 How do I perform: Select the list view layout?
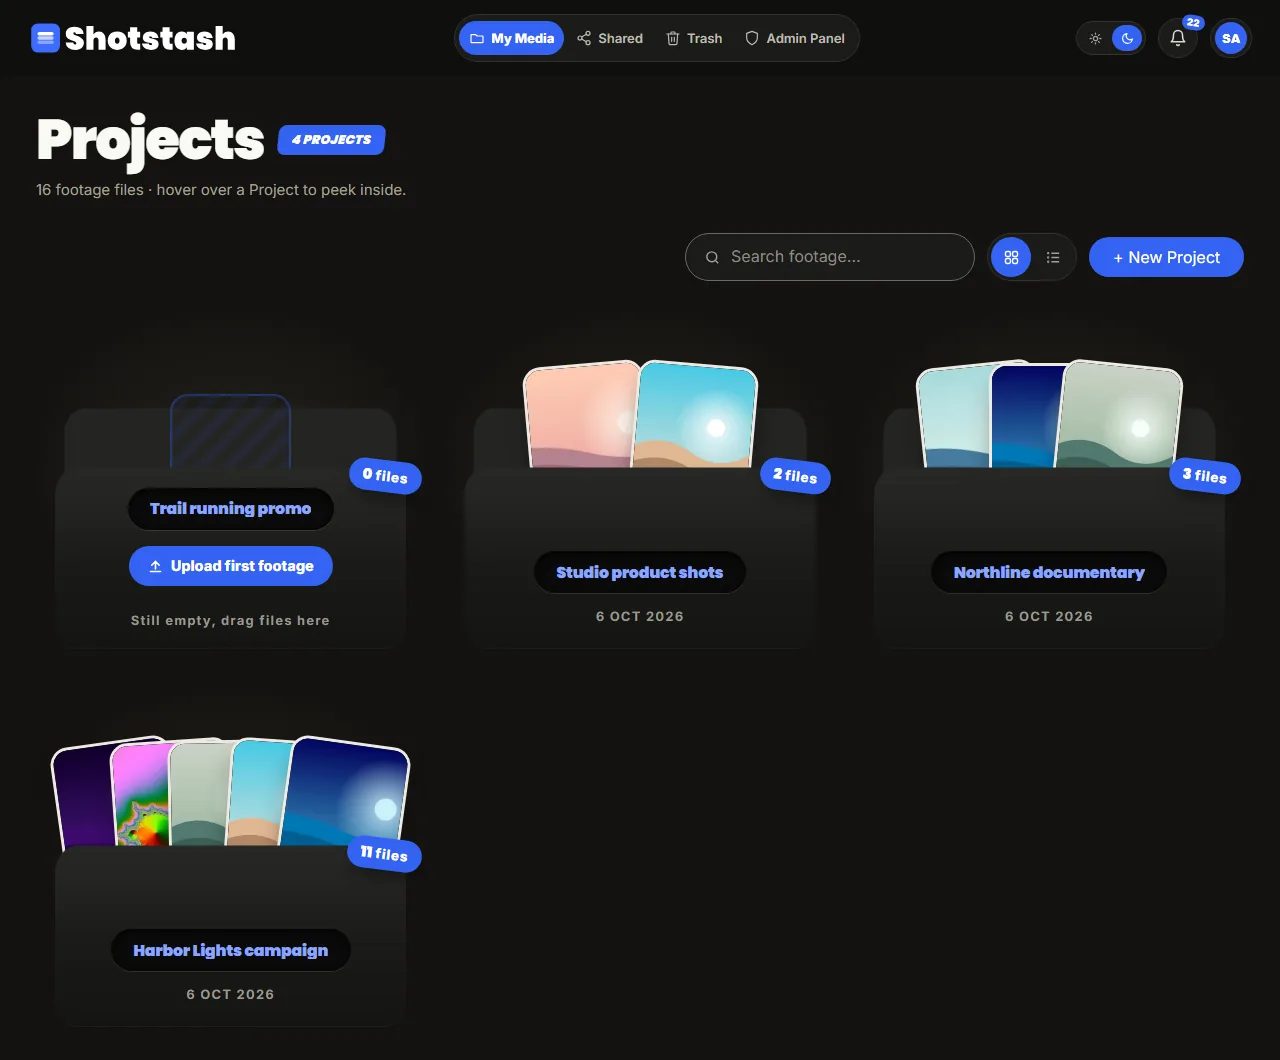pos(1053,257)
